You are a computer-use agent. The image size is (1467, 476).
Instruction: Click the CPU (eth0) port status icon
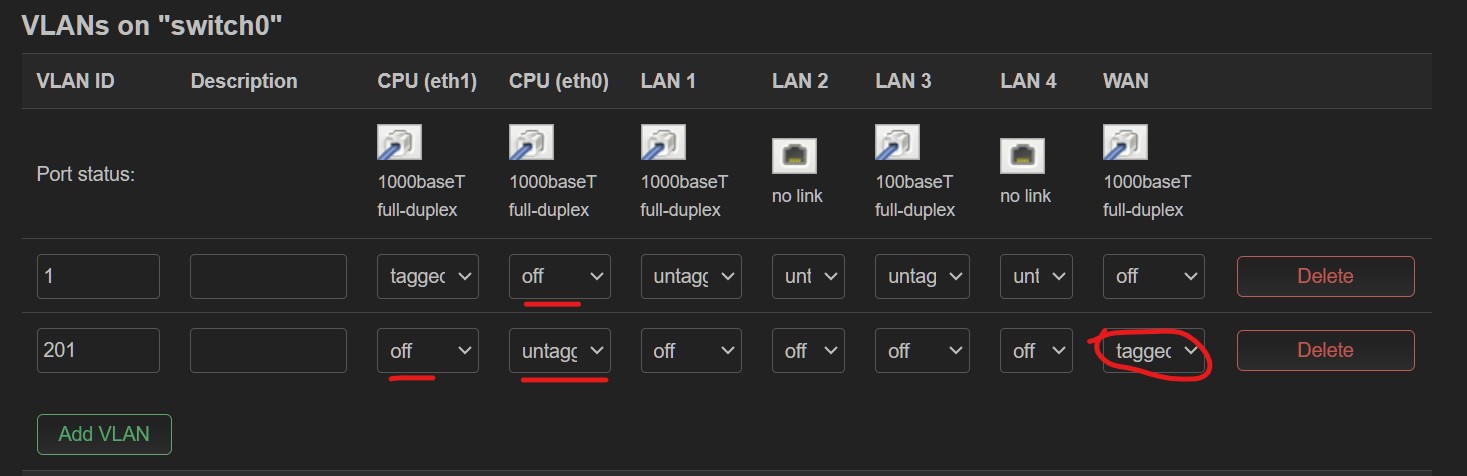(x=531, y=143)
